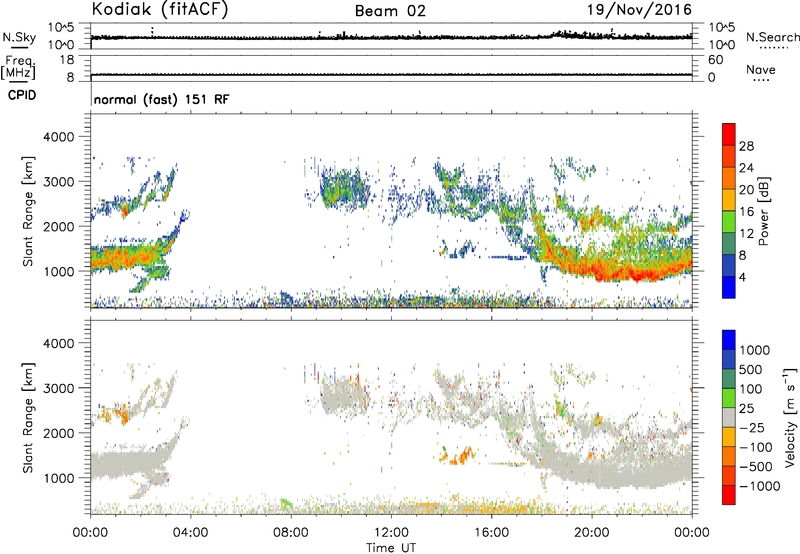Click the "Power [dB]" color bar title

763,211
